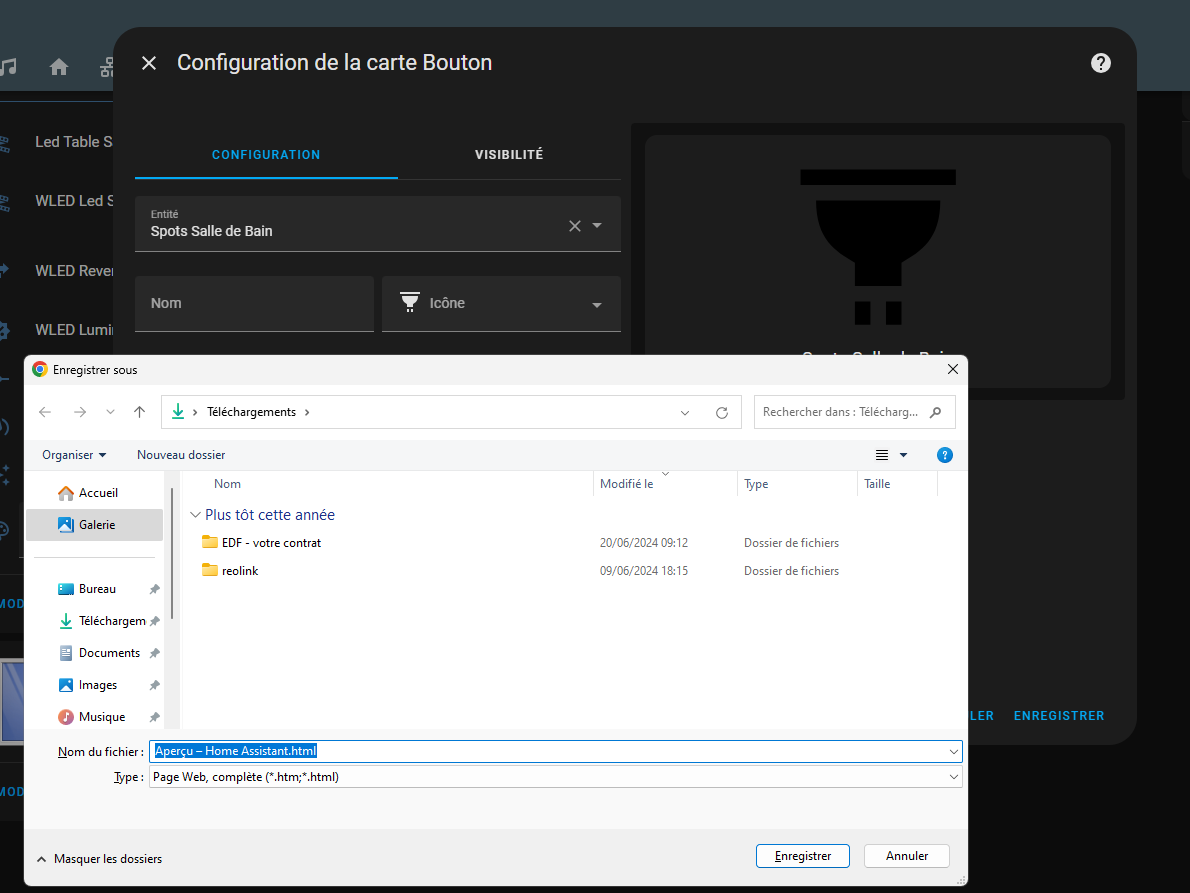Close the Bouton card configuration dialog

click(149, 63)
